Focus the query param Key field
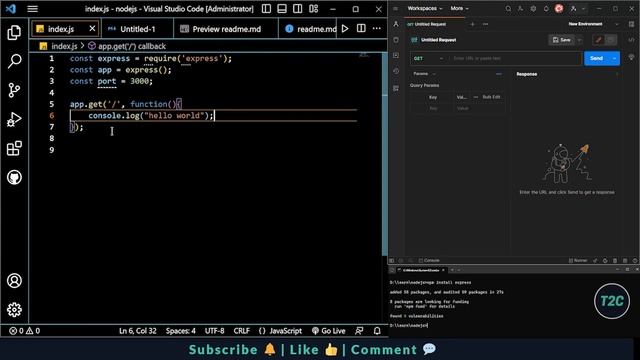Screen dimensions: 640x360 point(433,108)
